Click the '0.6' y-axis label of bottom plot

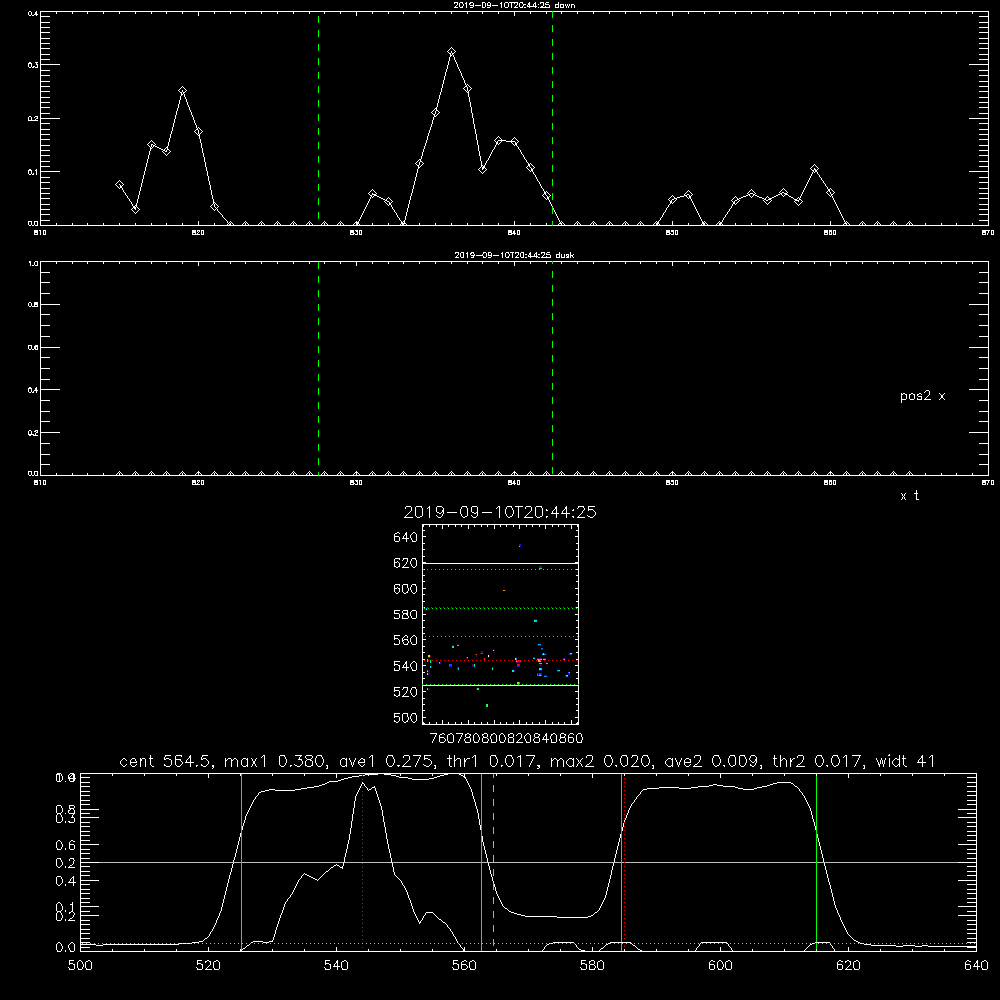click(x=66, y=845)
